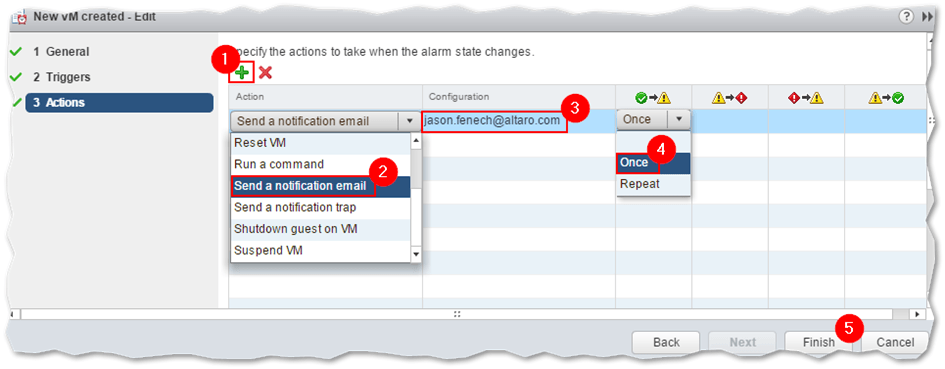This screenshot has width=945, height=369.
Task: Click the action list scroll down arrow
Action: pyautogui.click(x=415, y=254)
